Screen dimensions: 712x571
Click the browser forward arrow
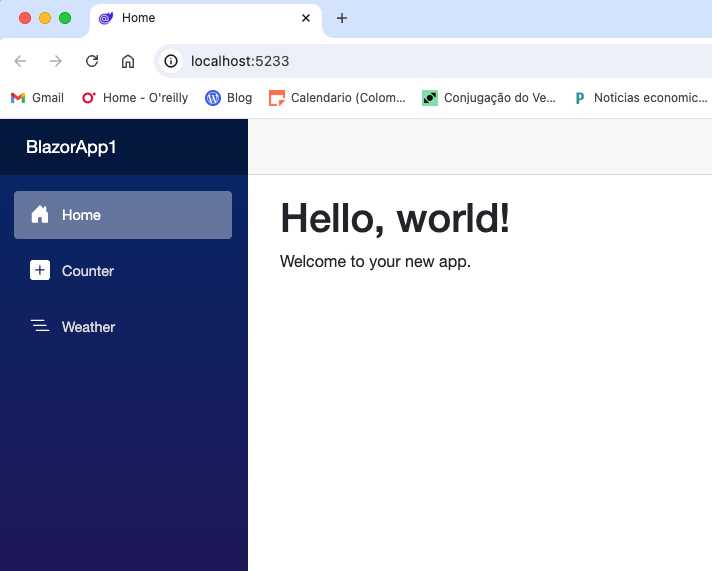click(56, 61)
